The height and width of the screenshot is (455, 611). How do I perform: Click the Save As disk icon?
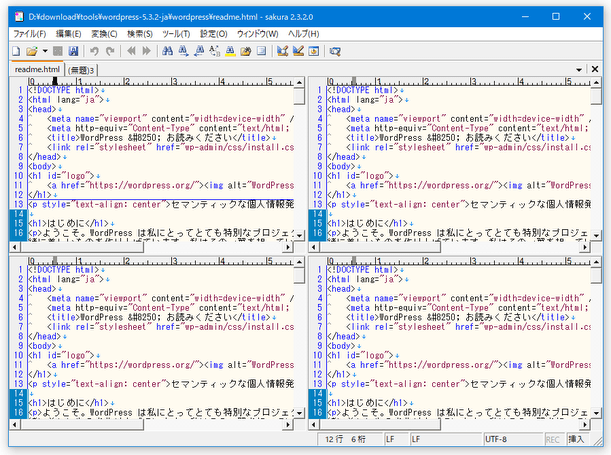coord(73,51)
